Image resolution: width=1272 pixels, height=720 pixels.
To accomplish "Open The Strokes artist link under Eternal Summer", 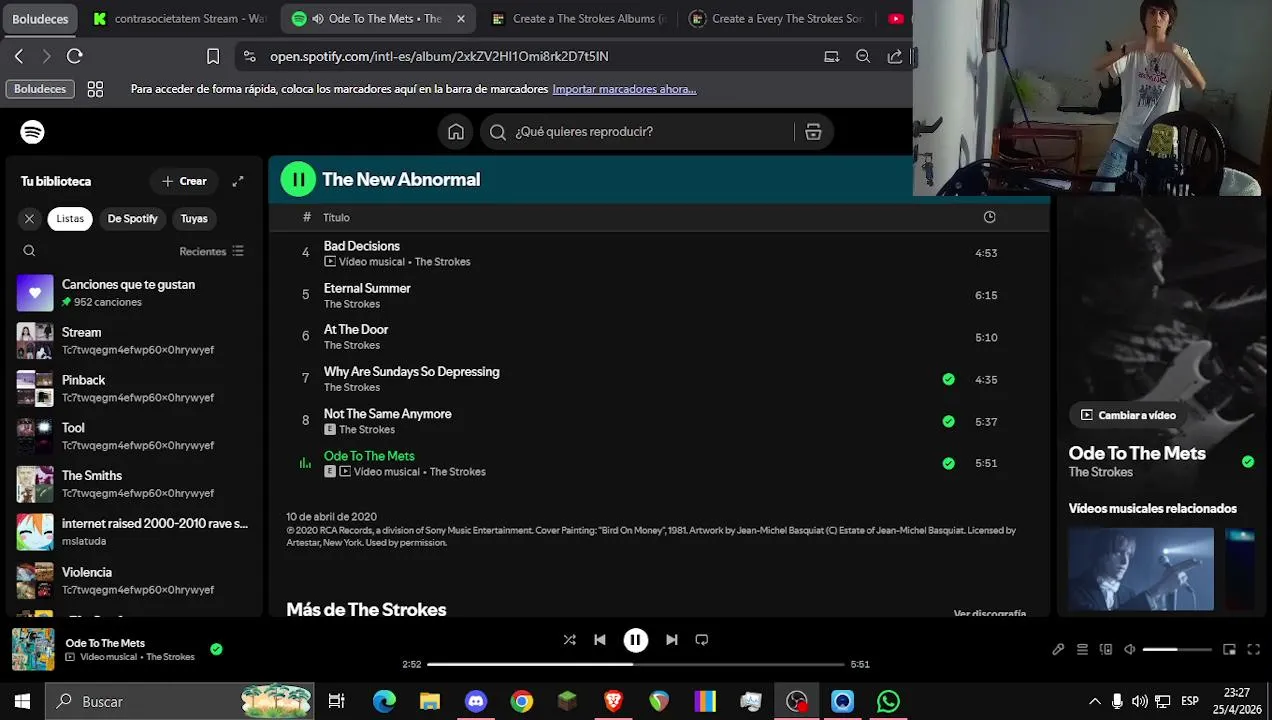I will click(352, 304).
